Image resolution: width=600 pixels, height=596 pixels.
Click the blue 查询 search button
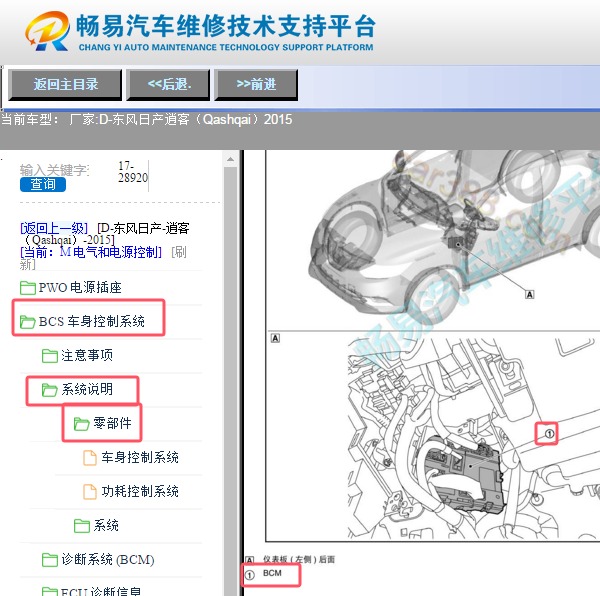point(43,184)
